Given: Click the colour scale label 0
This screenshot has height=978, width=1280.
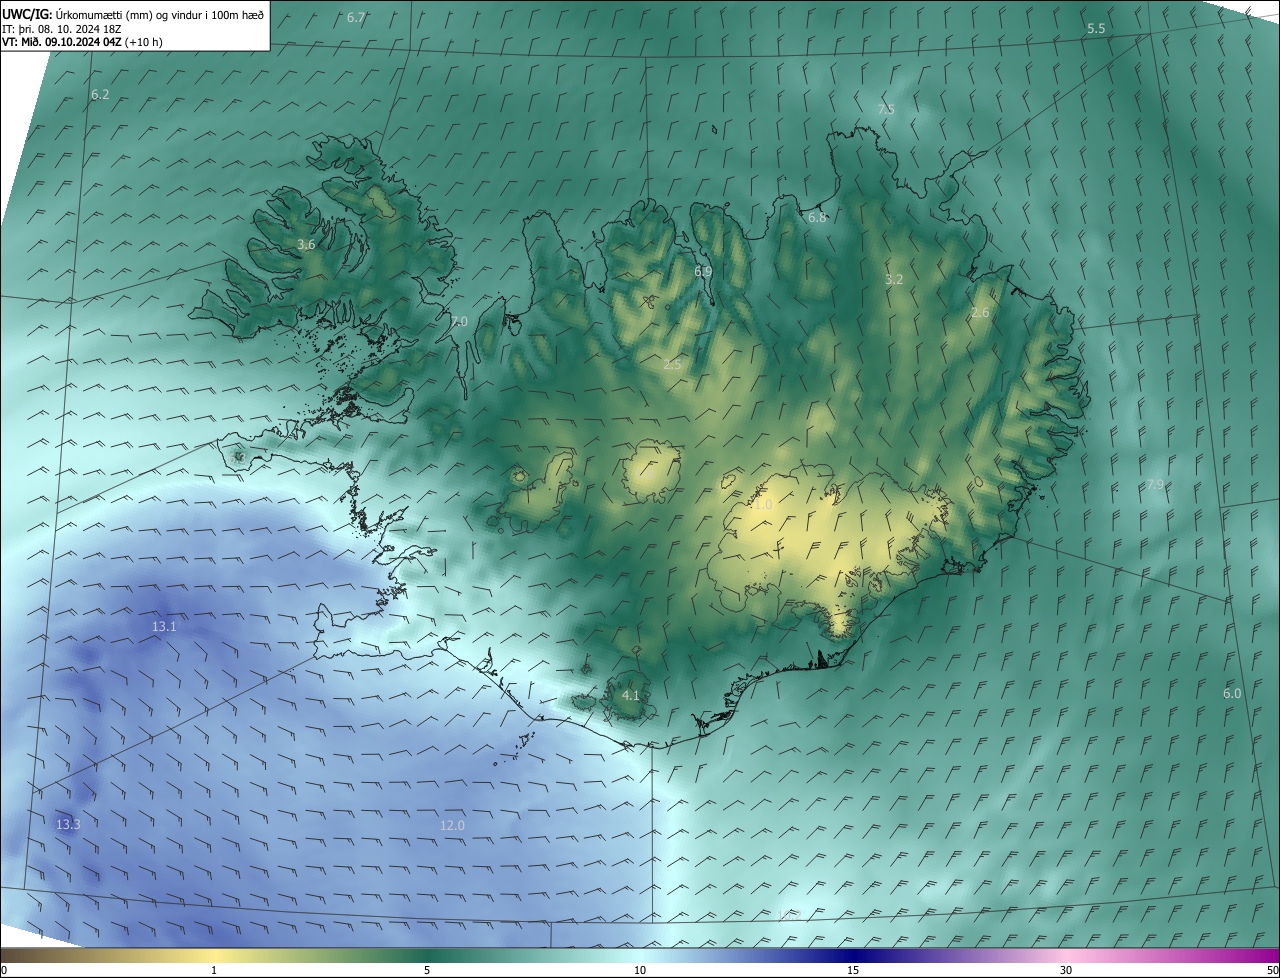Looking at the screenshot, I should point(4,970).
